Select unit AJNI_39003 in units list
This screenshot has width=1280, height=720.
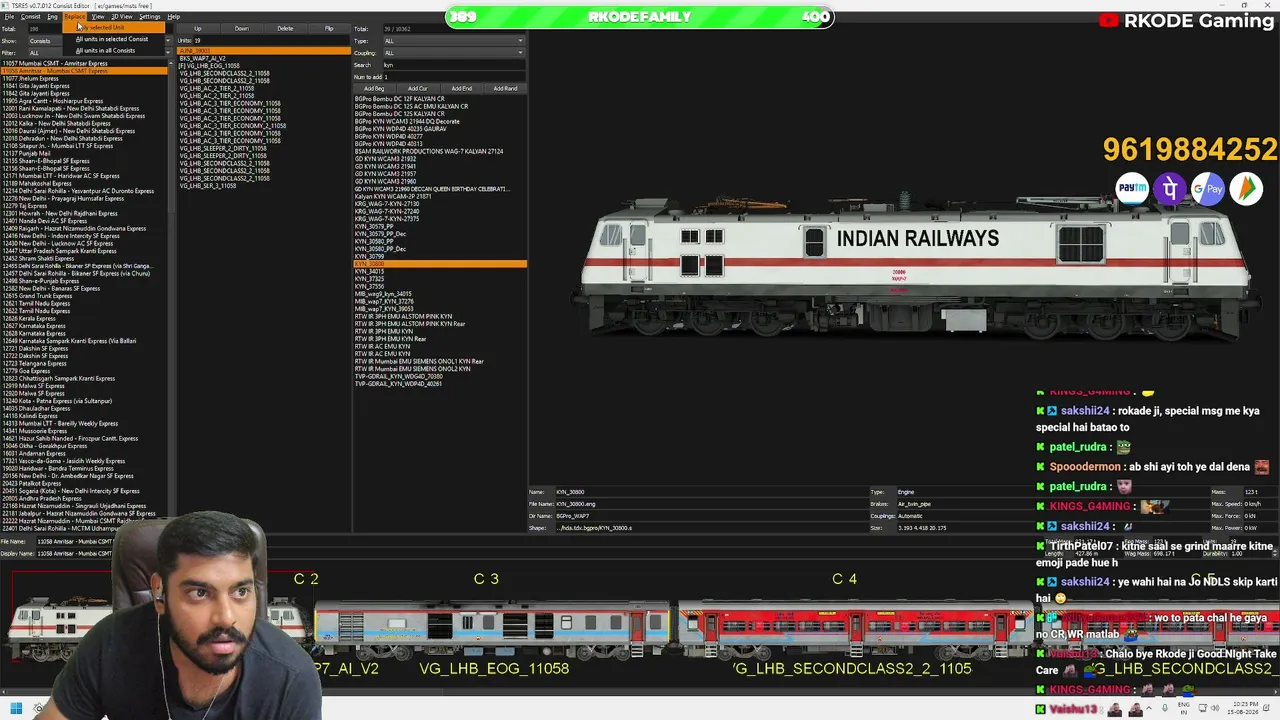coord(263,51)
